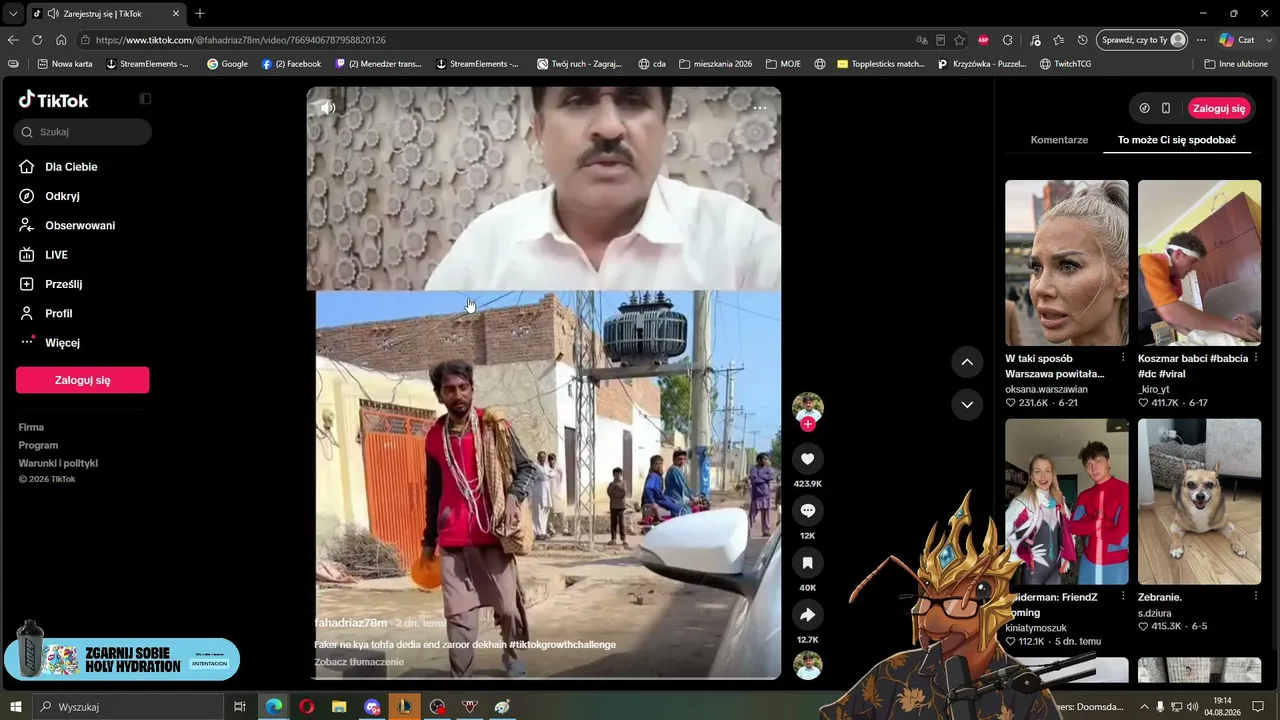This screenshot has width=1280, height=720.
Task: Click the top-right Zaloguj się button
Action: pos(1220,108)
